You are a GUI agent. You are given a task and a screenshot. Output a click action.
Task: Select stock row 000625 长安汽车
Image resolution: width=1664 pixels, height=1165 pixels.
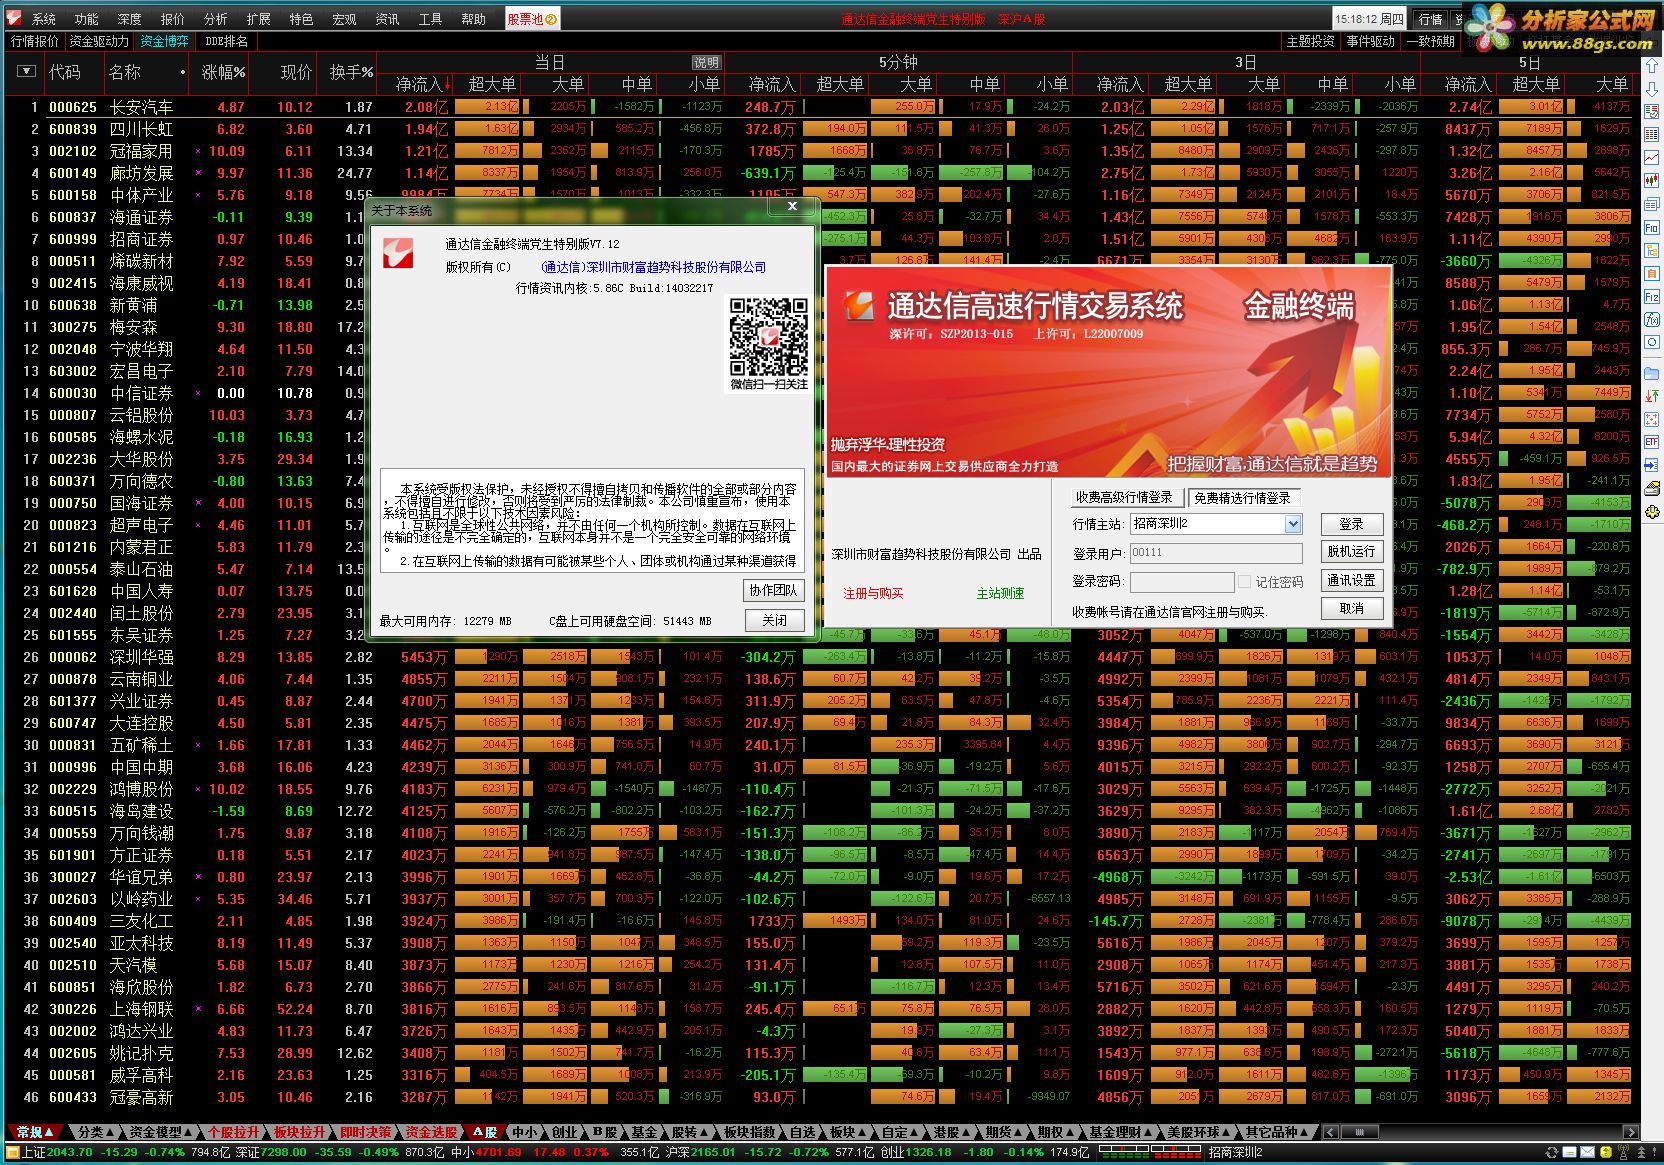820,107
